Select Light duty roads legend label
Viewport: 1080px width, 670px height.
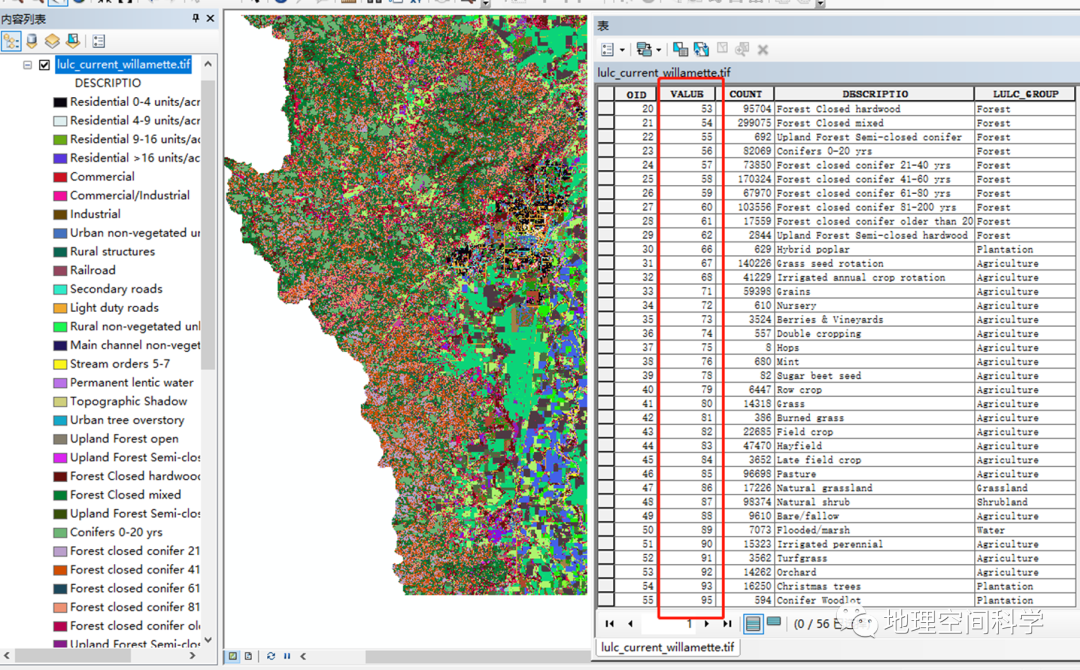click(x=114, y=308)
